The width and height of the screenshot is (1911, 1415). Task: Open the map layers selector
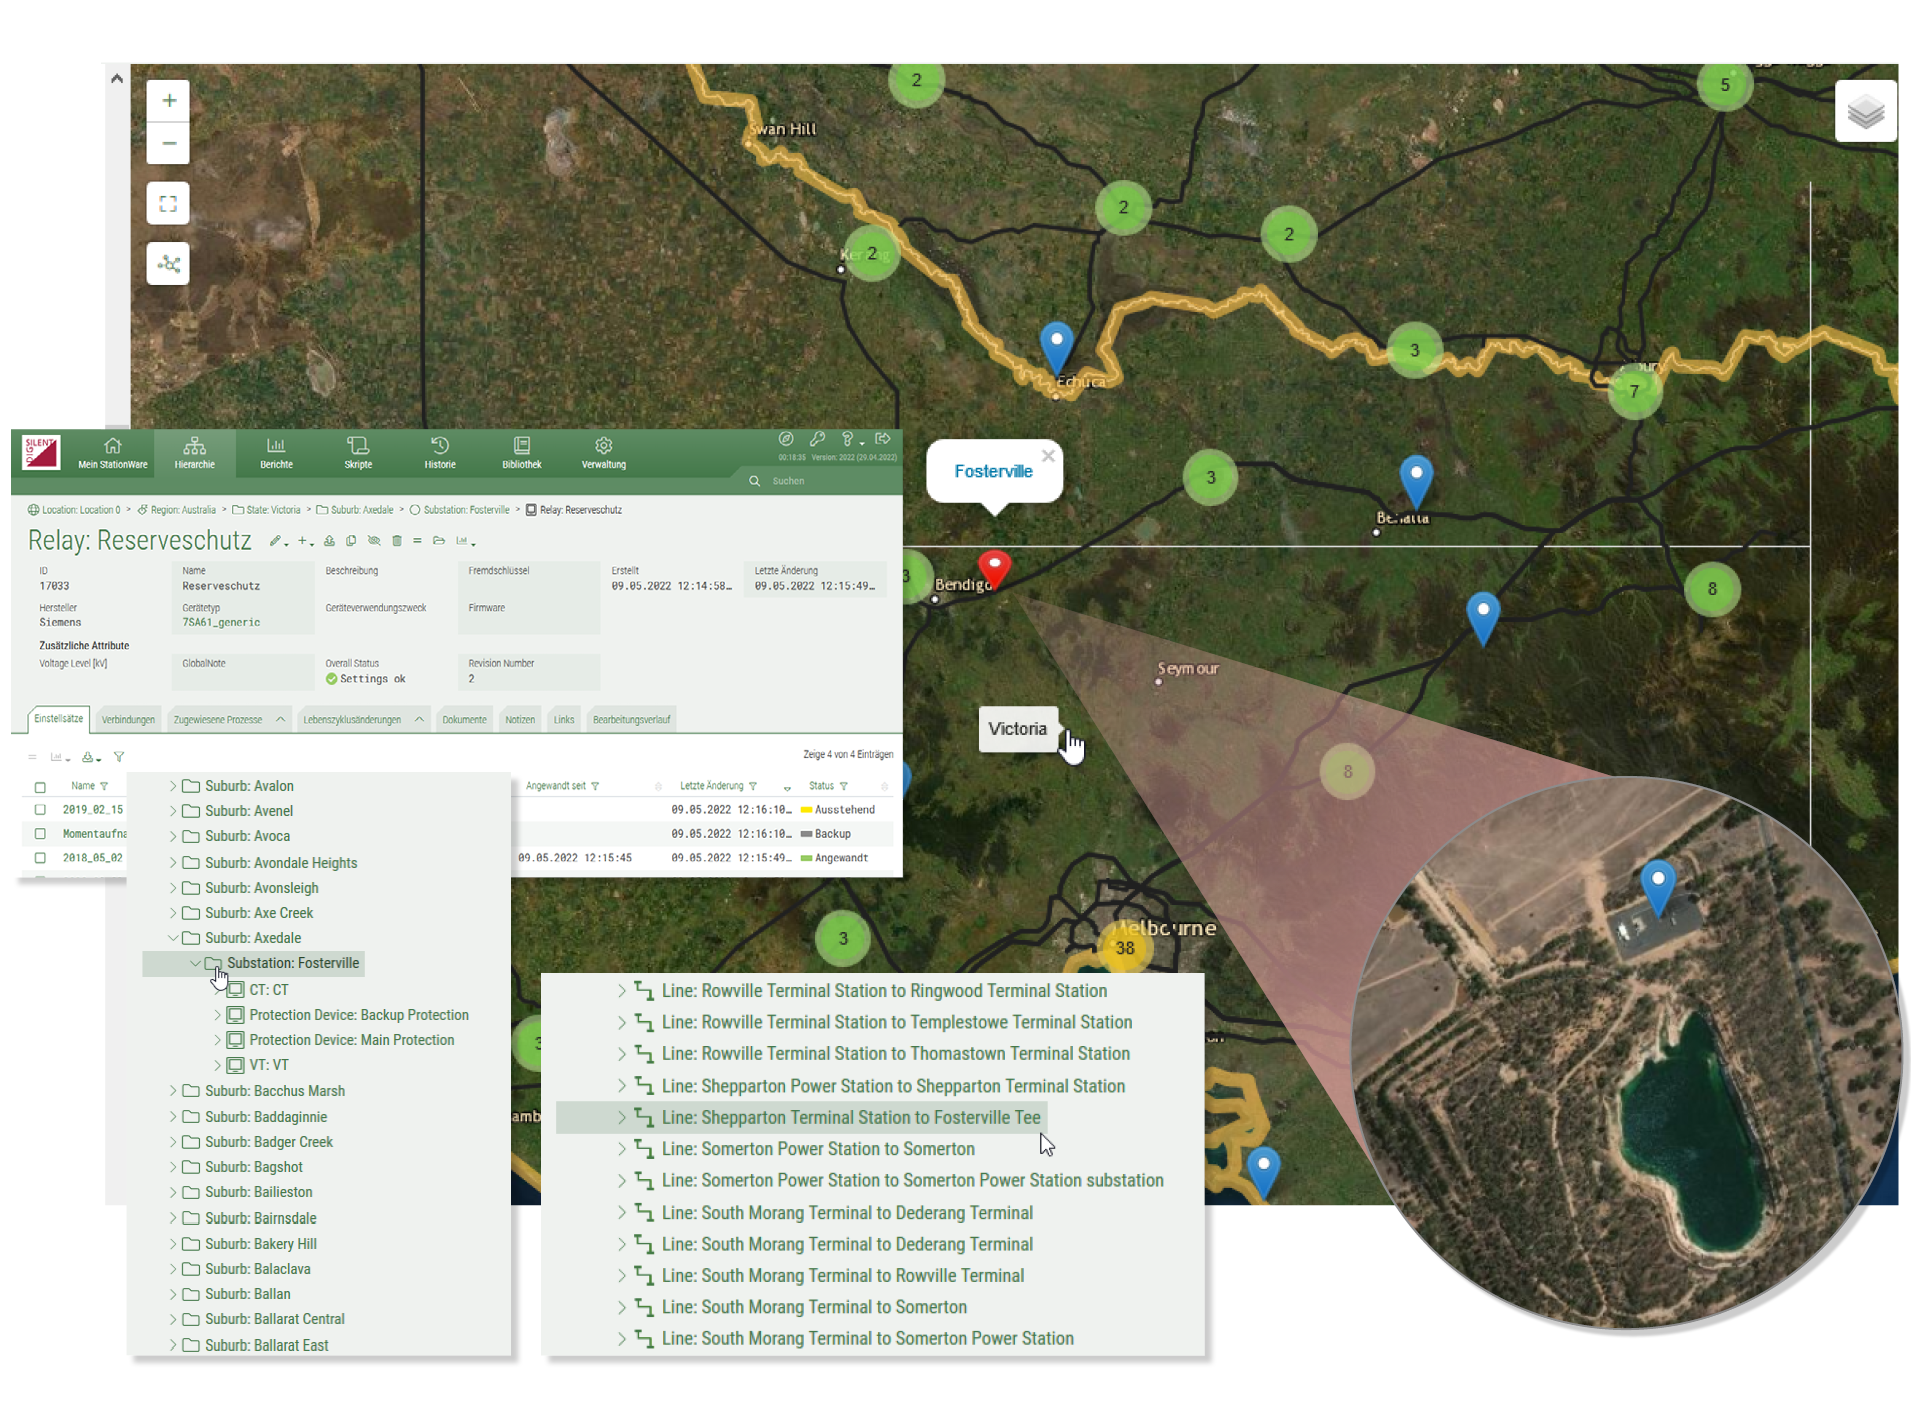[1864, 112]
